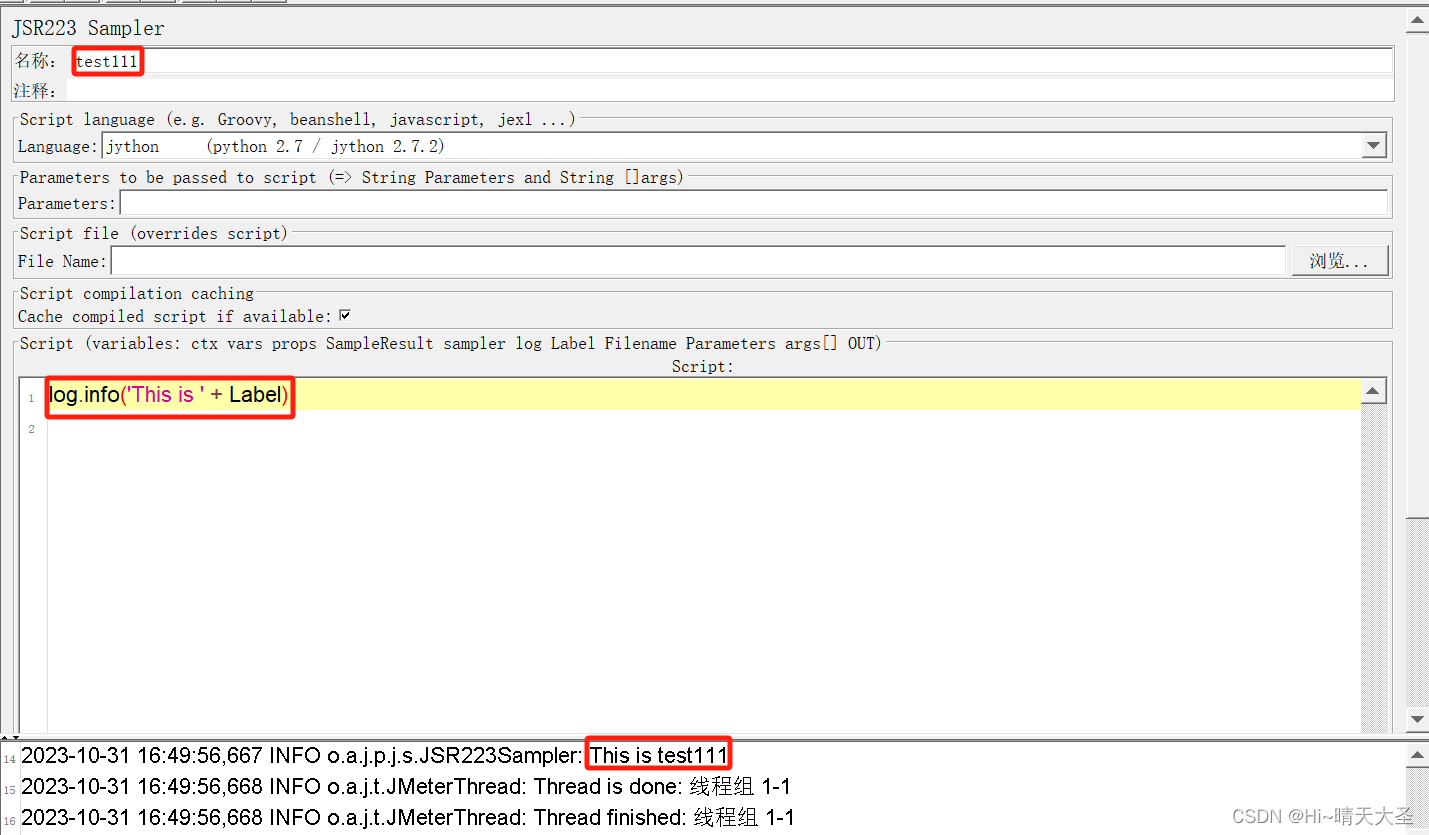Click line number 2 in script gutter

pyautogui.click(x=31, y=429)
